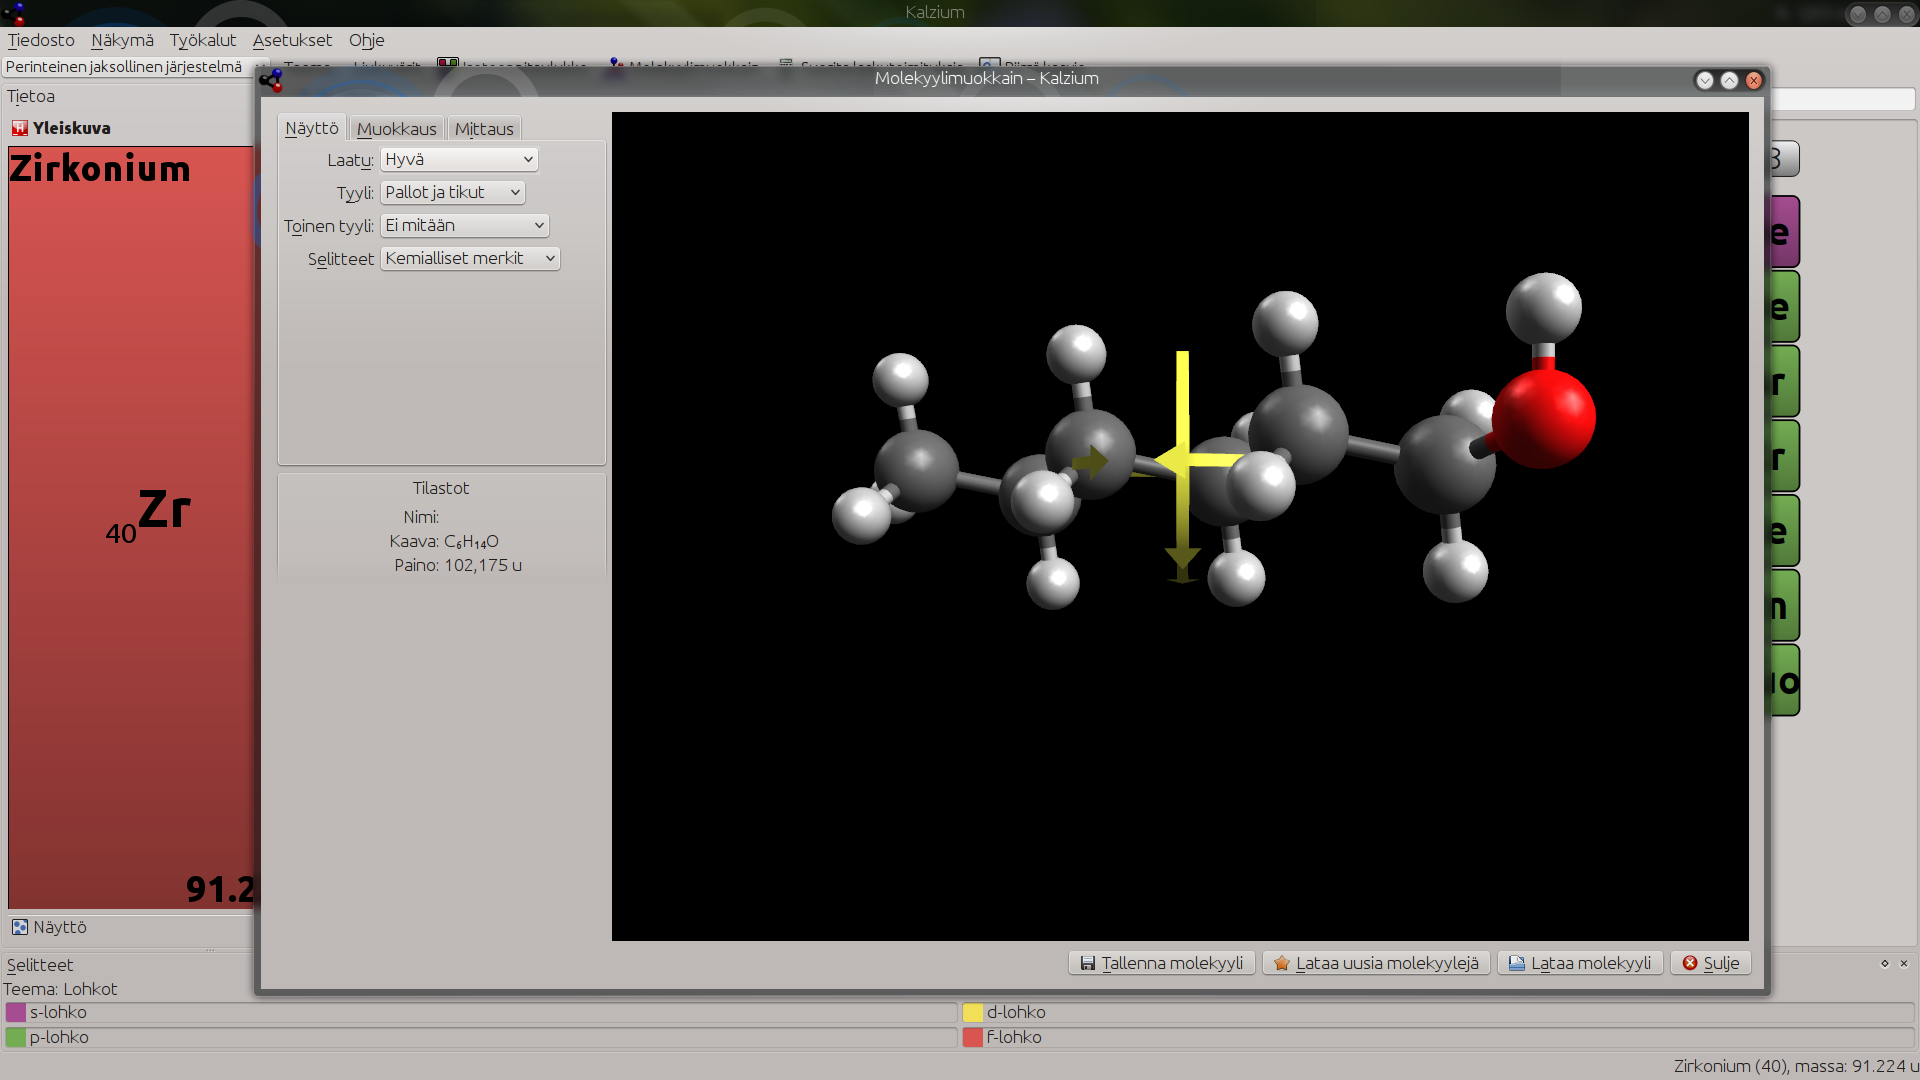Open the Laatu quality dropdown
1920x1080 pixels.
459,160
